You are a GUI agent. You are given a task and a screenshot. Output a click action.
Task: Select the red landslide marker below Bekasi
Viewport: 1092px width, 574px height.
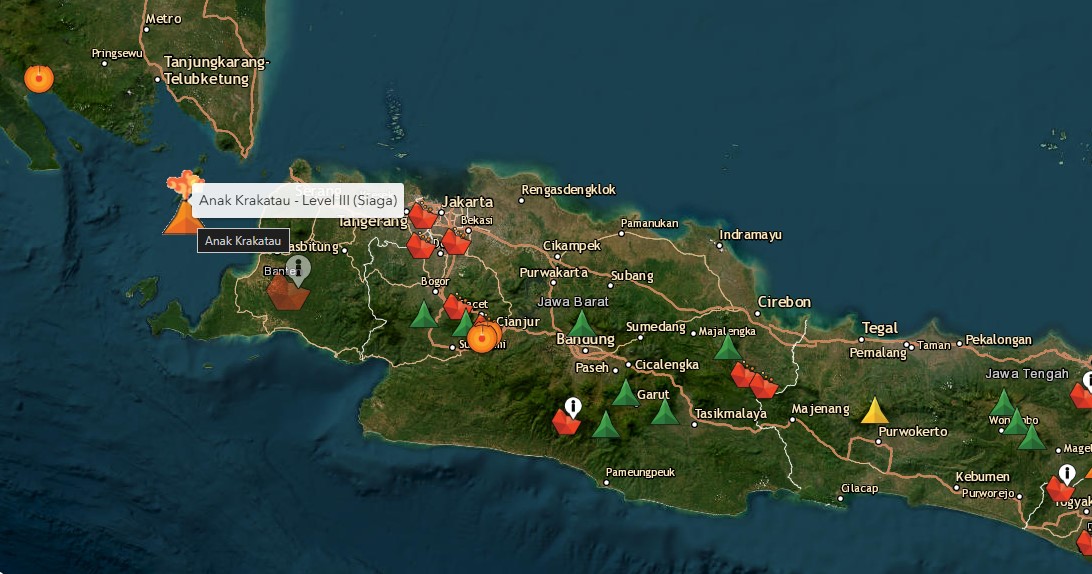455,242
